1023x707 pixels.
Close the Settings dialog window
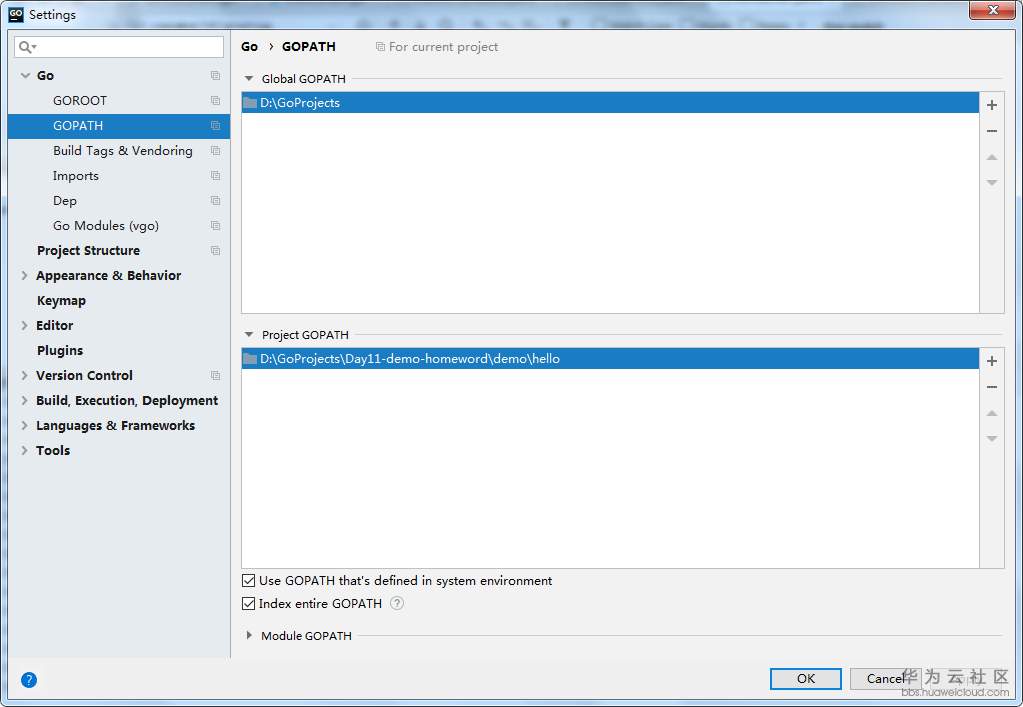pyautogui.click(x=992, y=10)
